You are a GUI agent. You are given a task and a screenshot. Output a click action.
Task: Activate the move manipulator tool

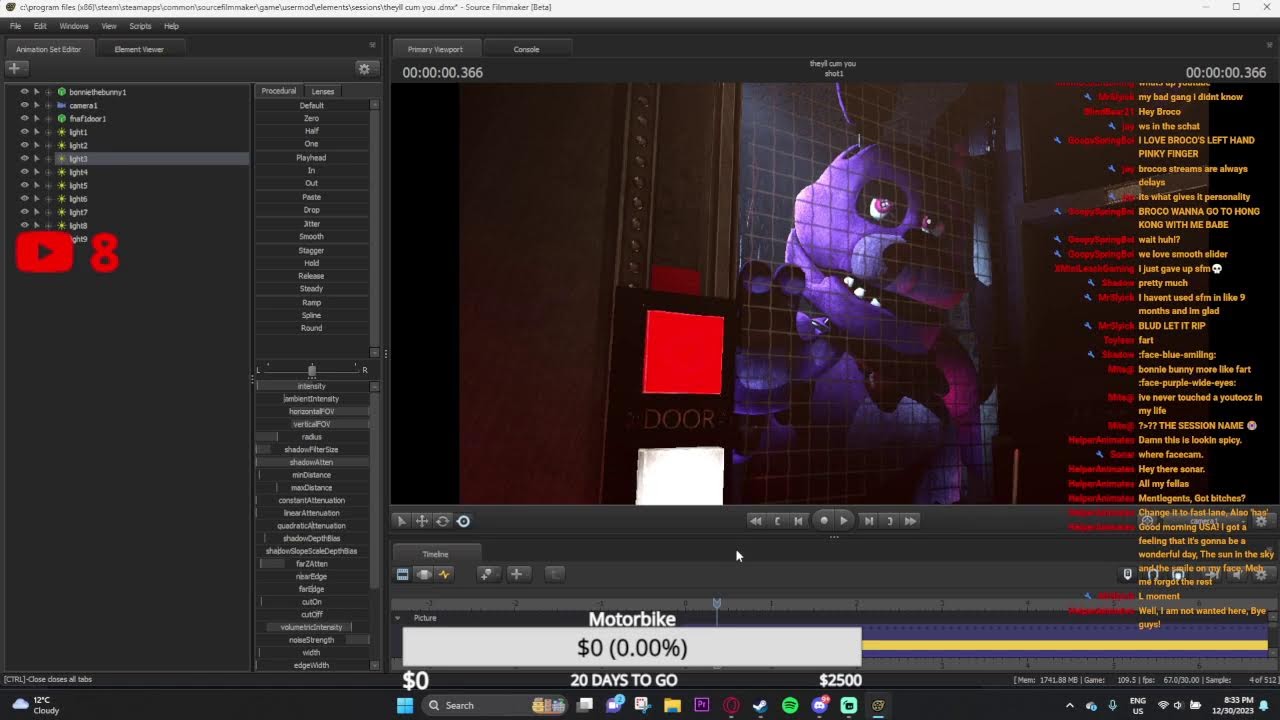(x=422, y=521)
